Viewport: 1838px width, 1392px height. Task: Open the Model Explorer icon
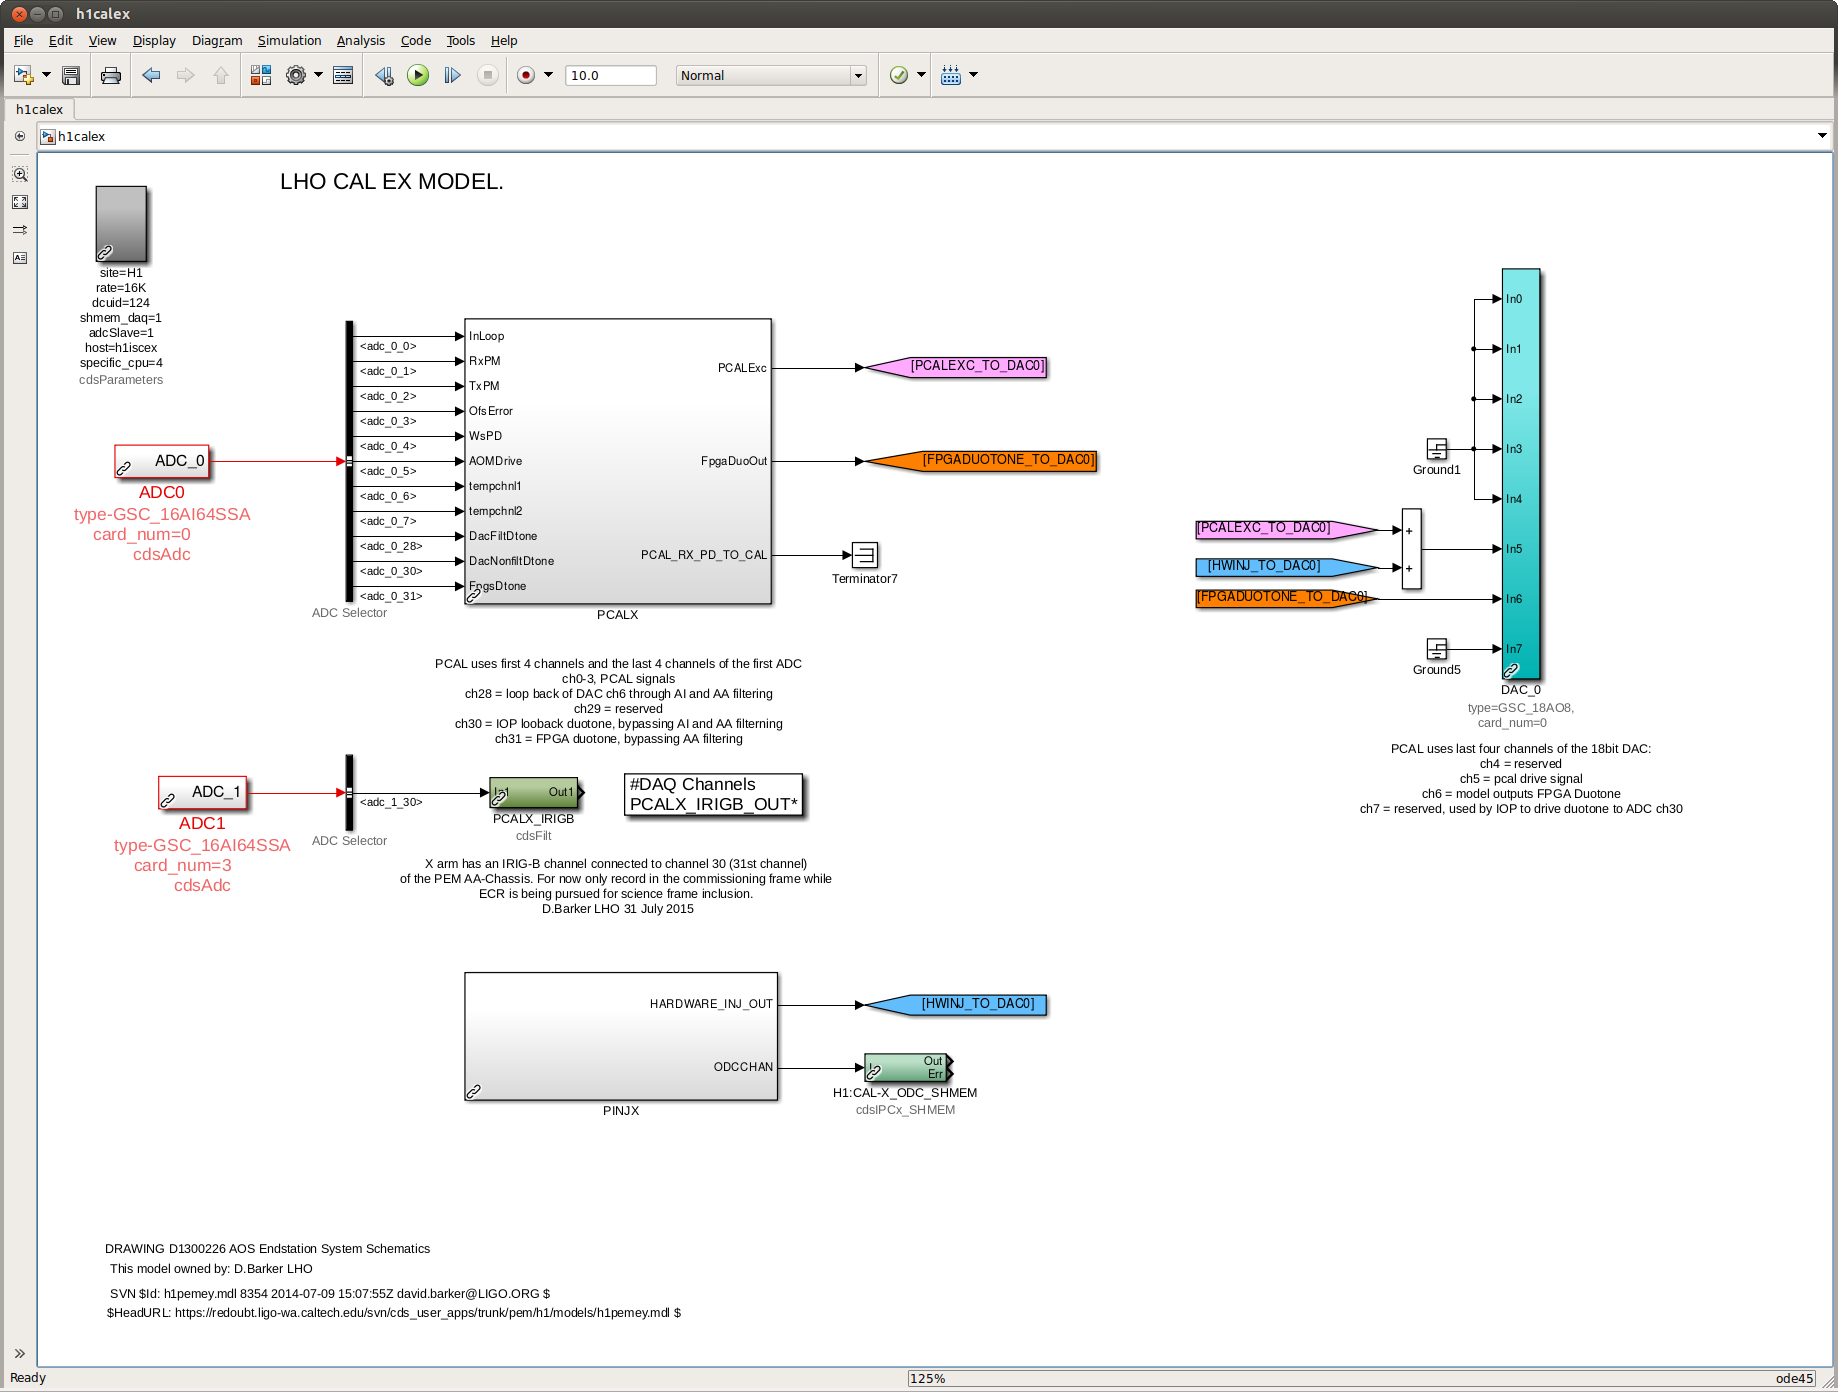(x=343, y=75)
